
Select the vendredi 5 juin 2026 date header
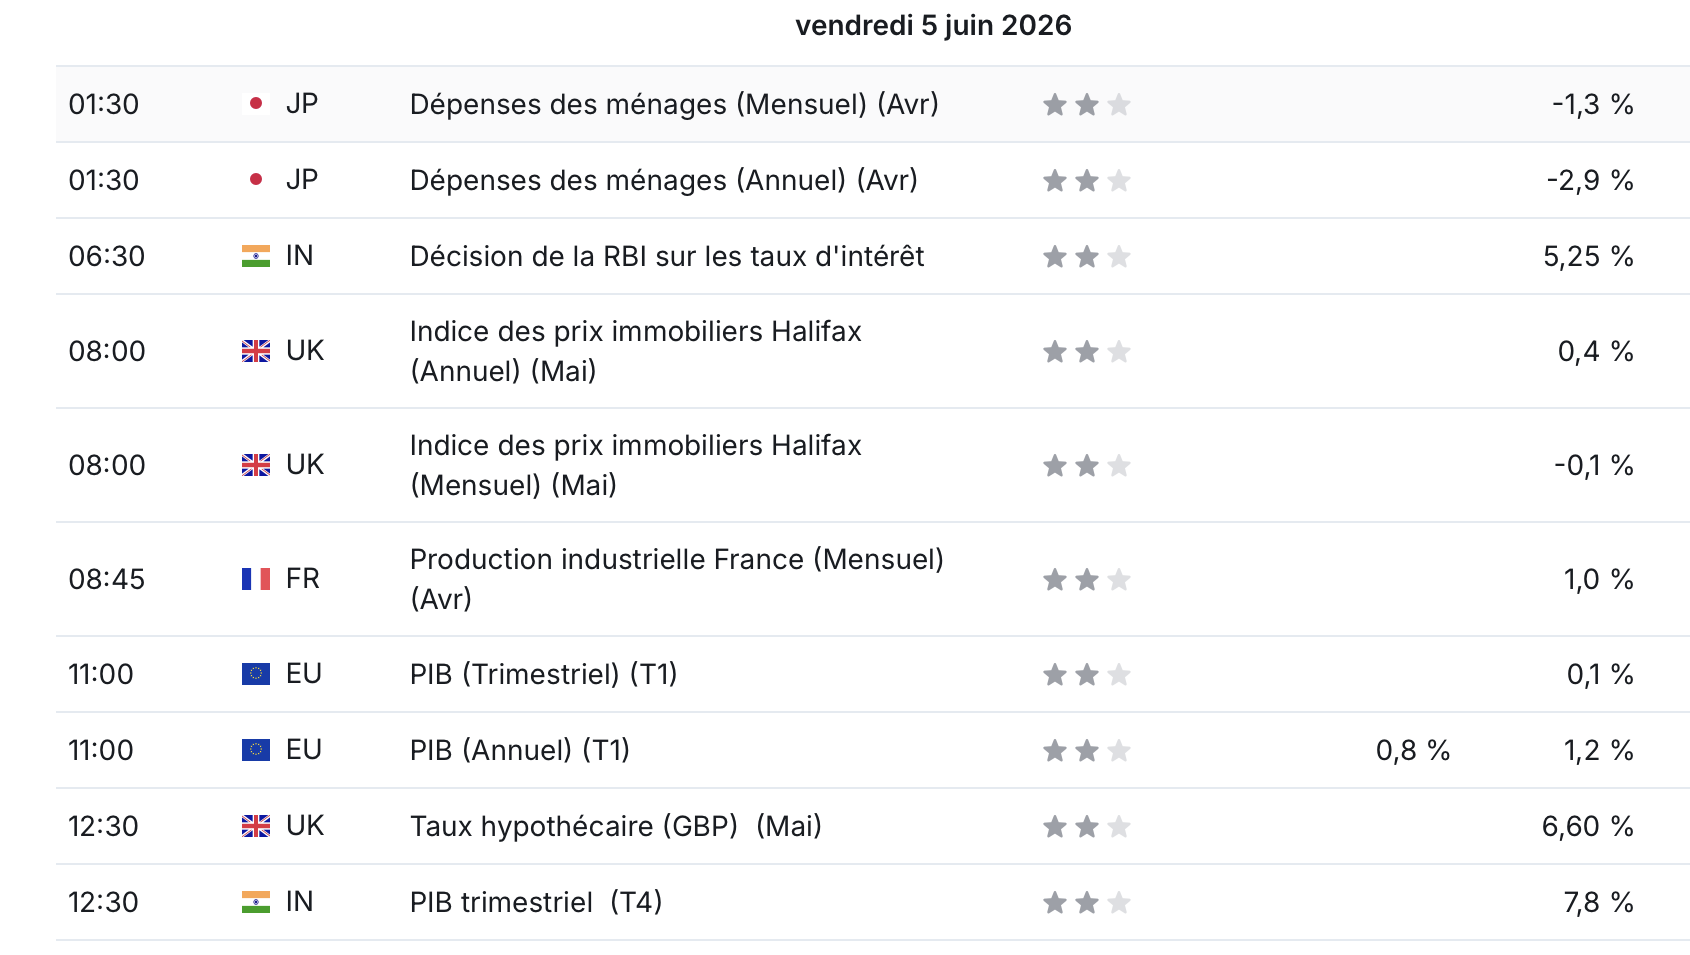[933, 25]
